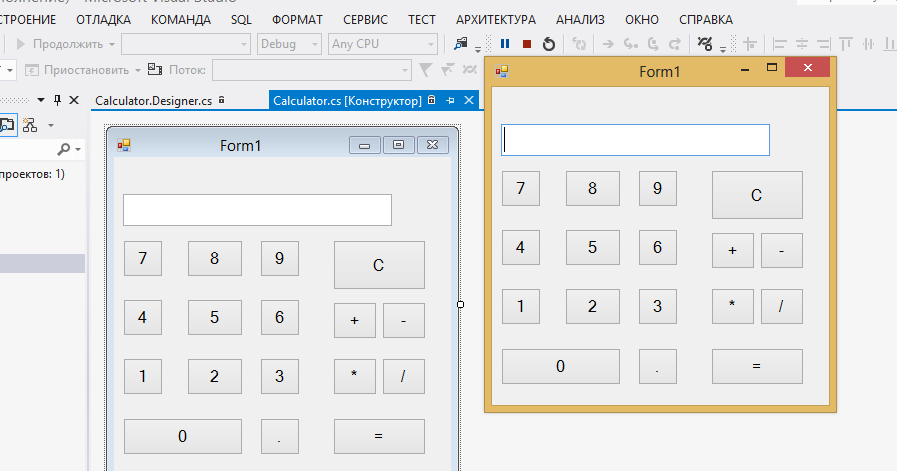Open the overflow arrow after the Find in Files icon
The height and width of the screenshot is (471, 897).
[x=478, y=49]
